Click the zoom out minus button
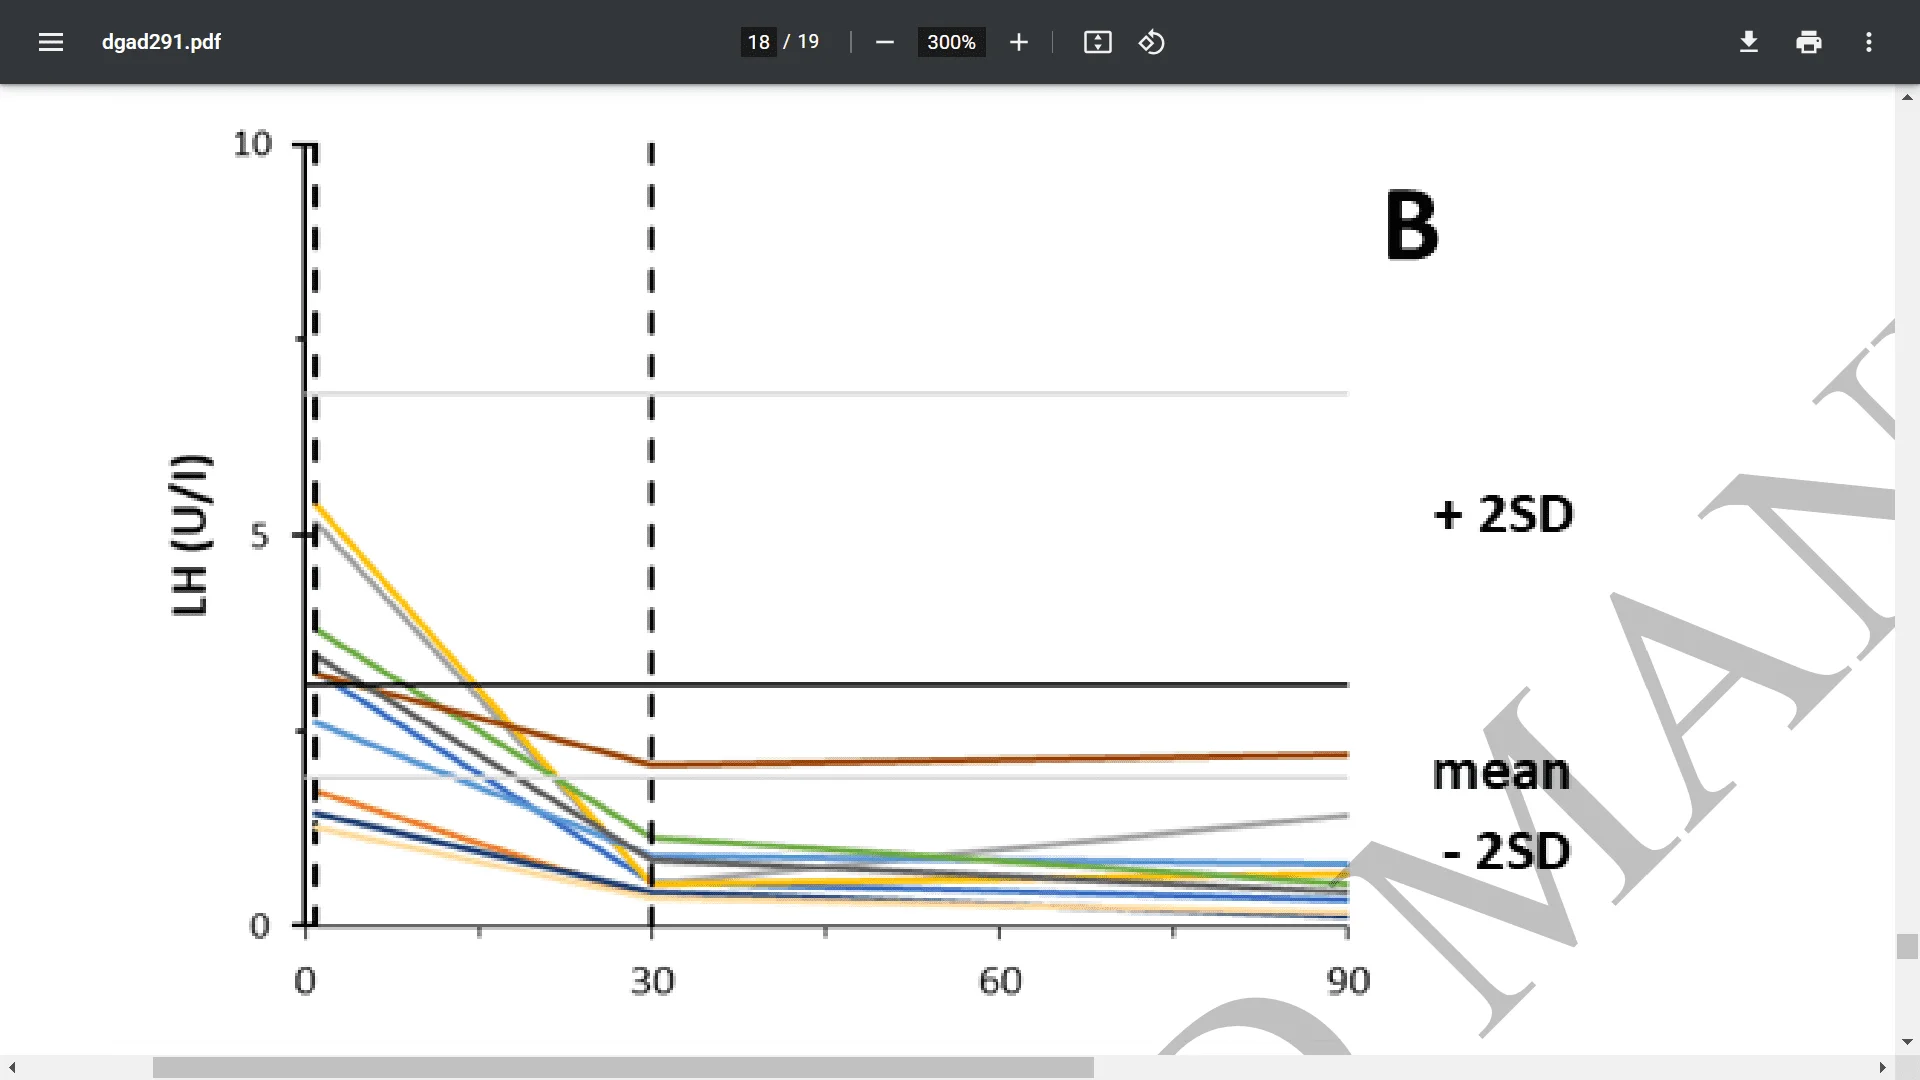 884,42
